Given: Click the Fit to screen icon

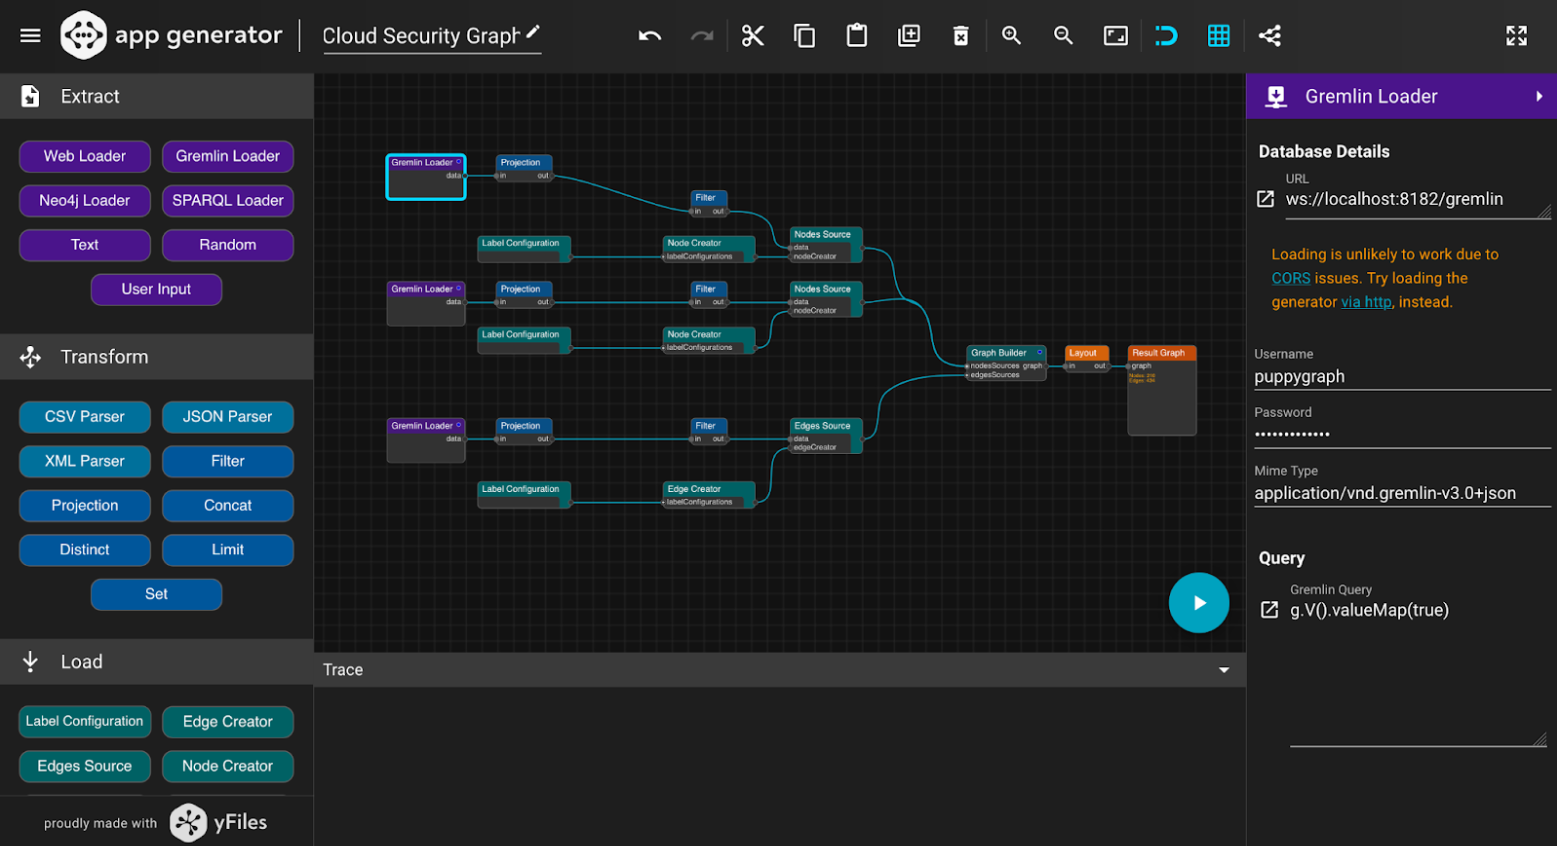Looking at the screenshot, I should pos(1115,35).
